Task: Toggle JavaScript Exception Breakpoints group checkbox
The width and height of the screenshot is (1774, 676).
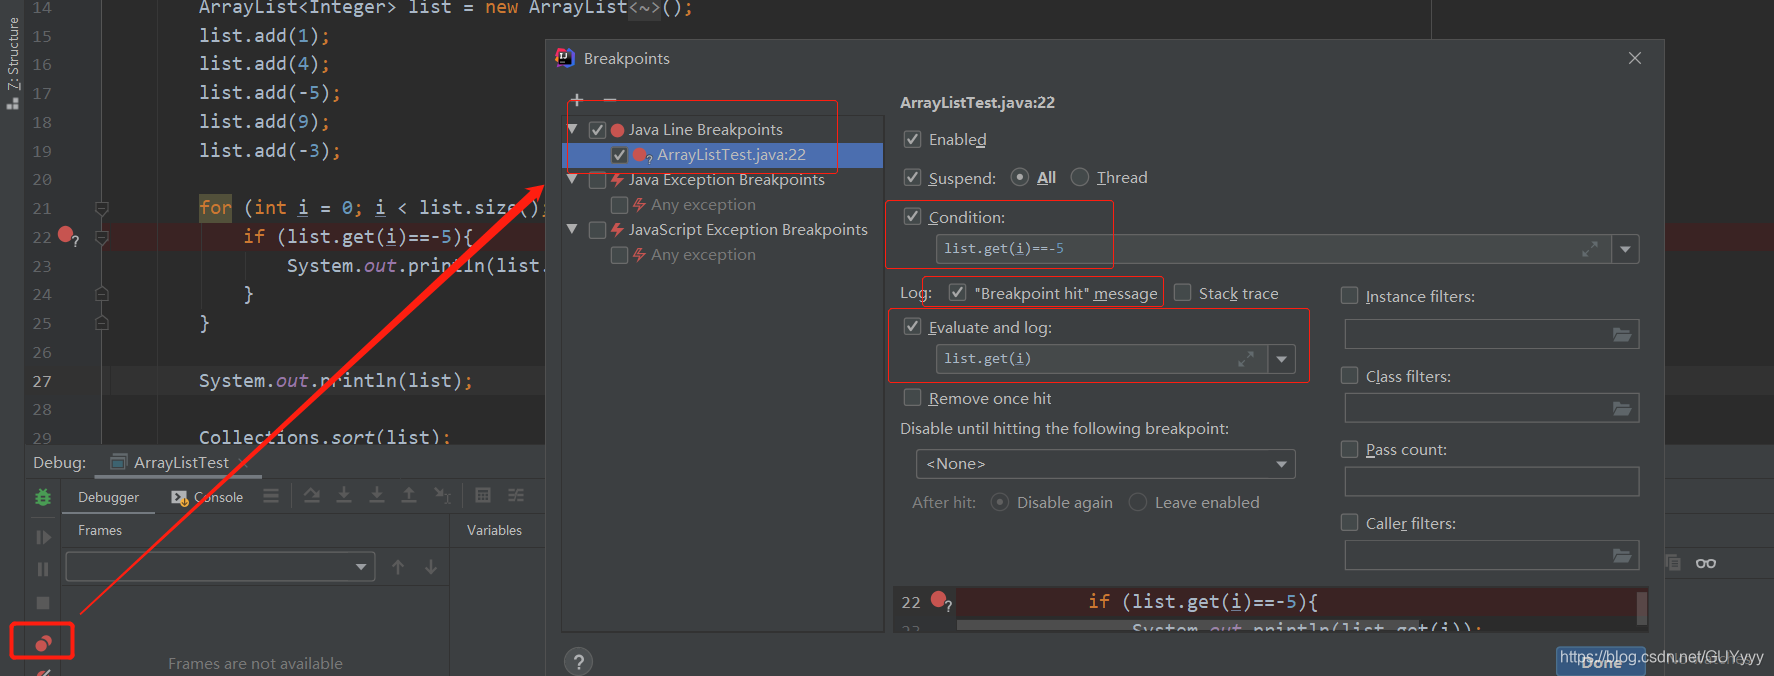Action: pos(598,230)
